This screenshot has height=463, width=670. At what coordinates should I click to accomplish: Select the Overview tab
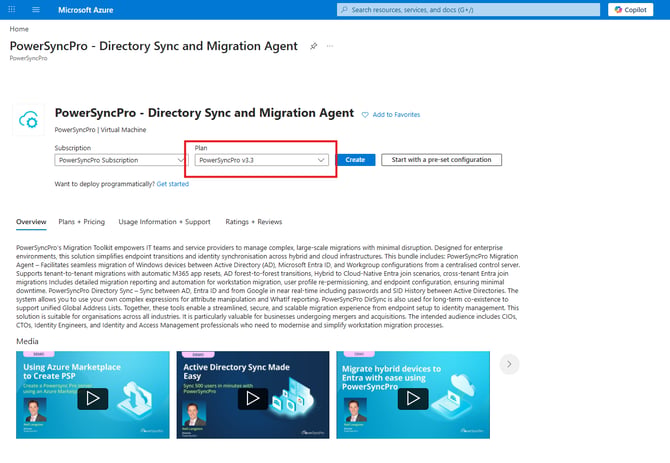[31, 222]
